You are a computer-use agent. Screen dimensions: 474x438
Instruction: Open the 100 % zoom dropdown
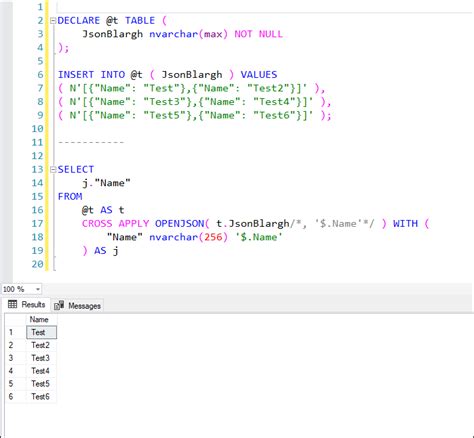[38, 289]
